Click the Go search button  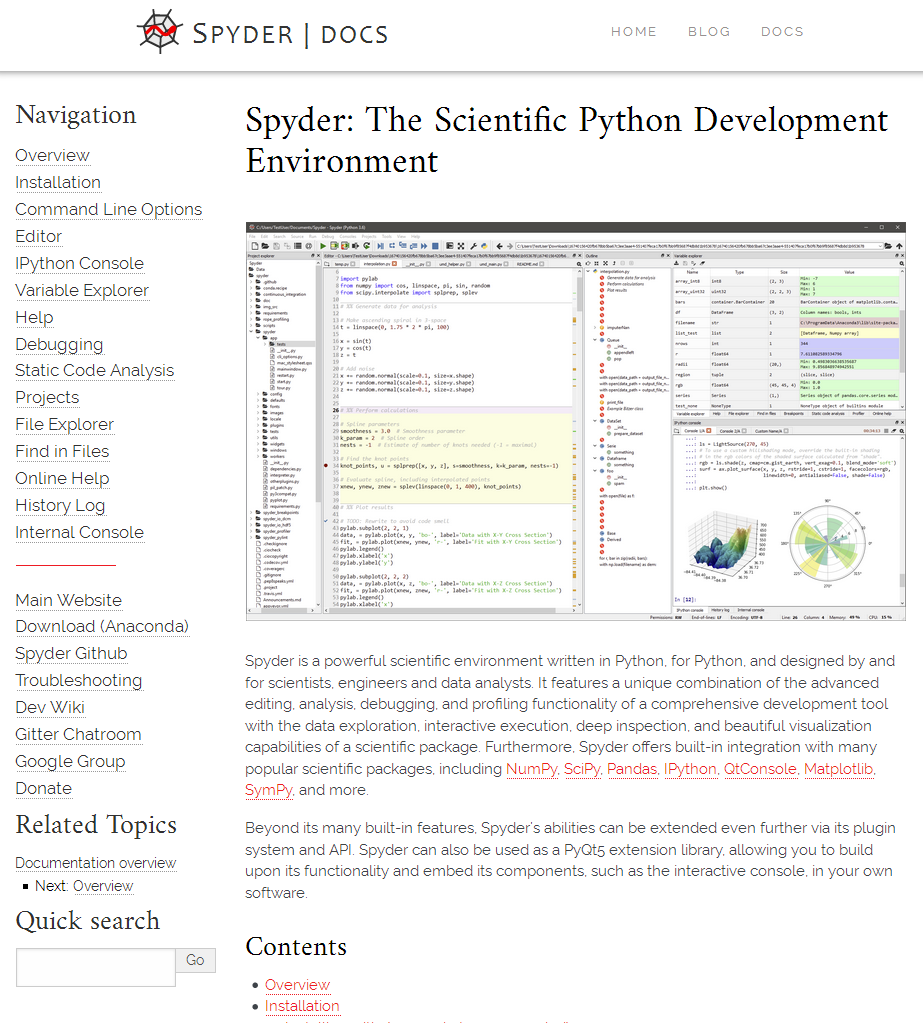pos(195,960)
